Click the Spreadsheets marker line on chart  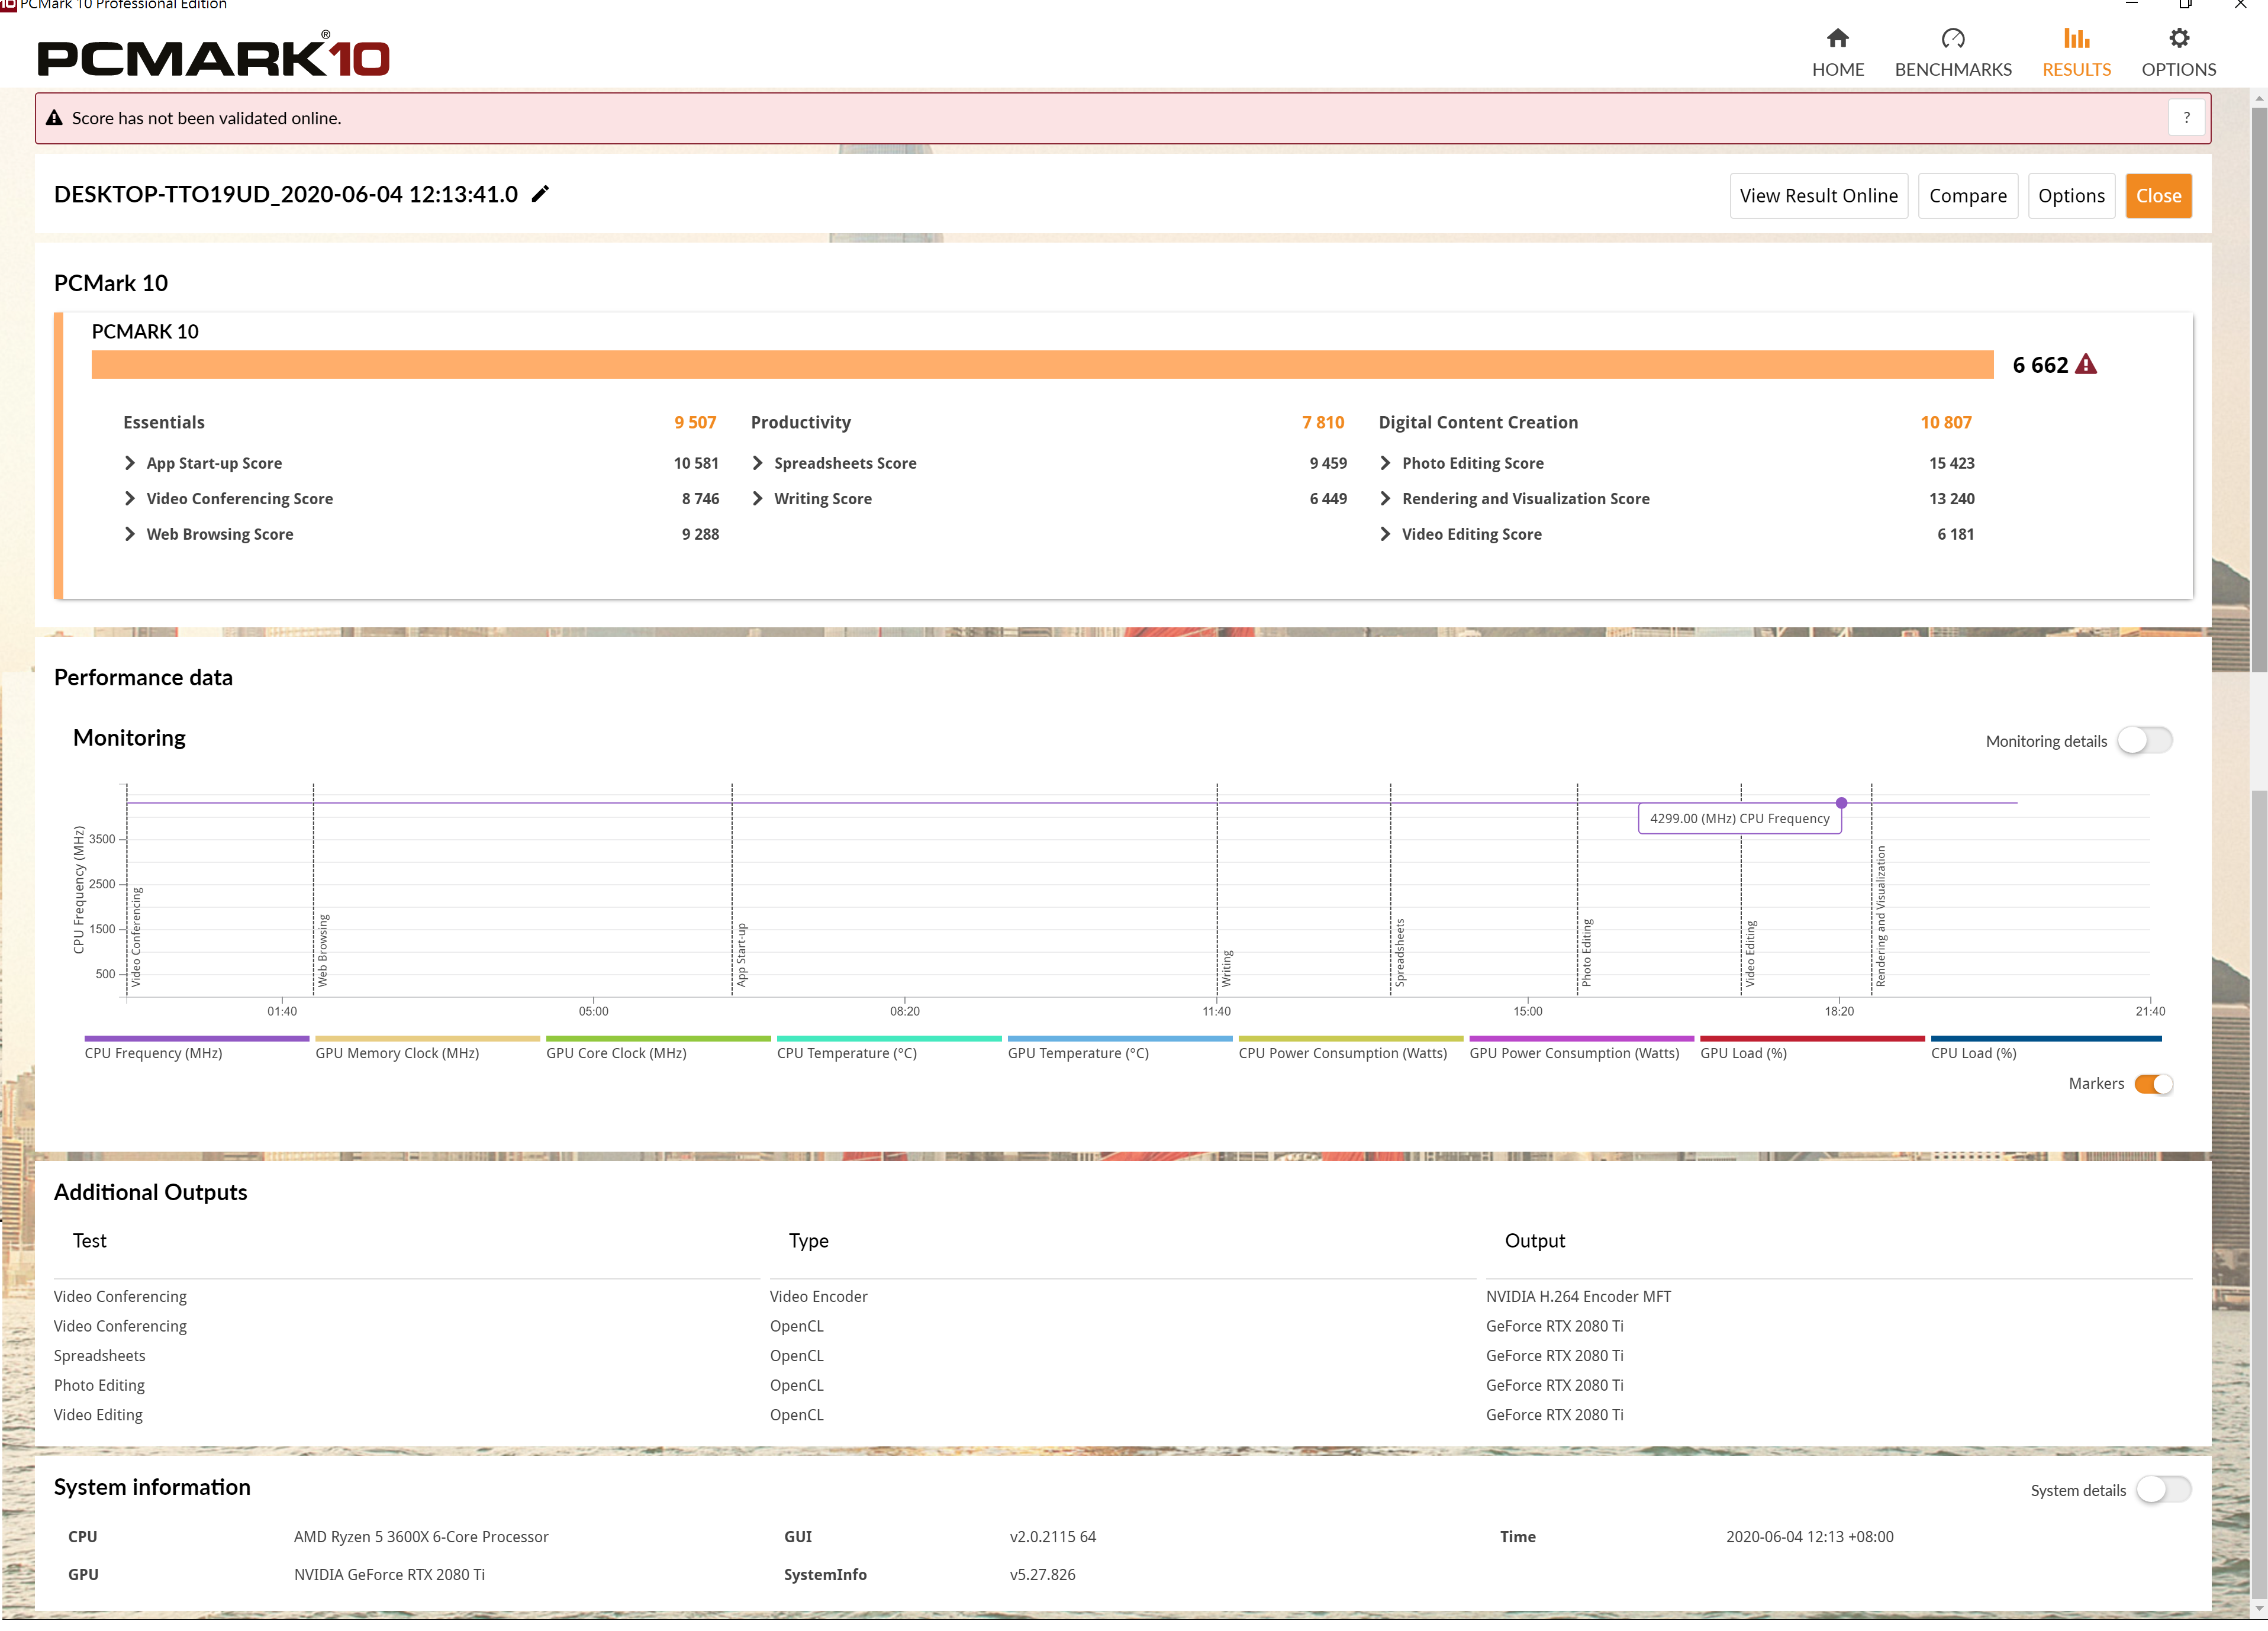pos(1390,890)
